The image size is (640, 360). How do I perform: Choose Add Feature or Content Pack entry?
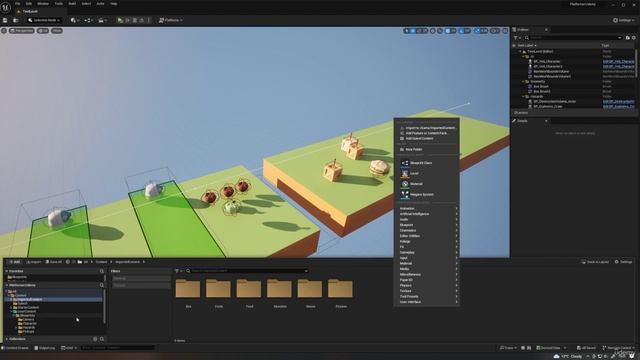pyautogui.click(x=427, y=133)
